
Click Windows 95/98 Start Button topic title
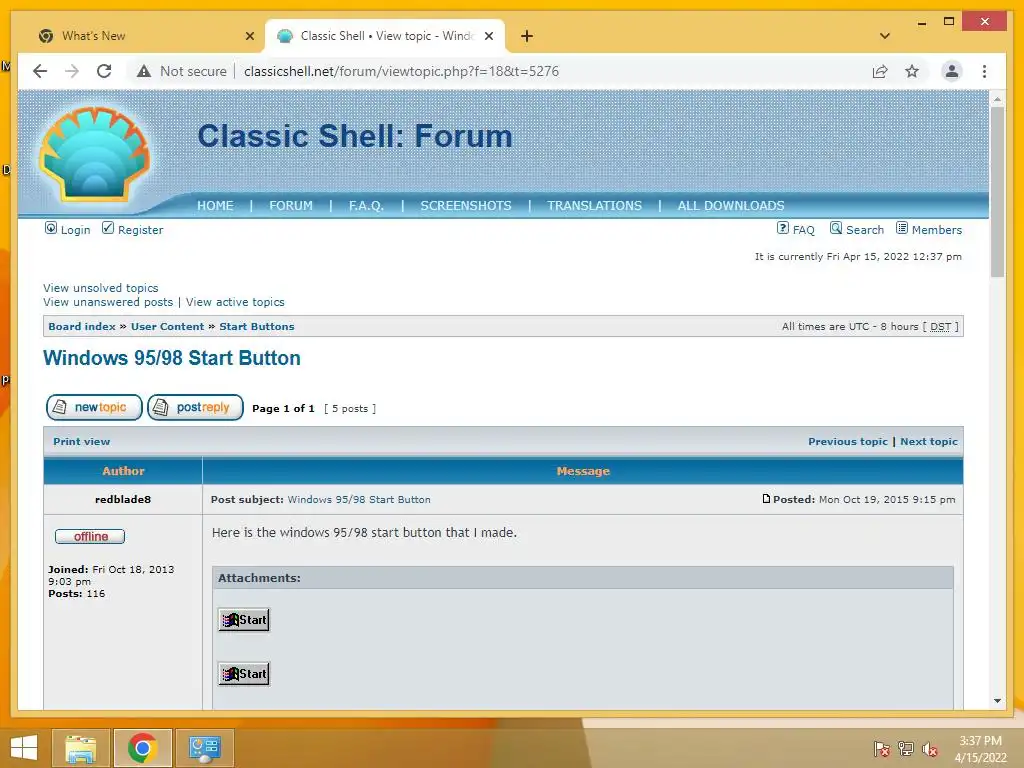pyautogui.click(x=172, y=358)
